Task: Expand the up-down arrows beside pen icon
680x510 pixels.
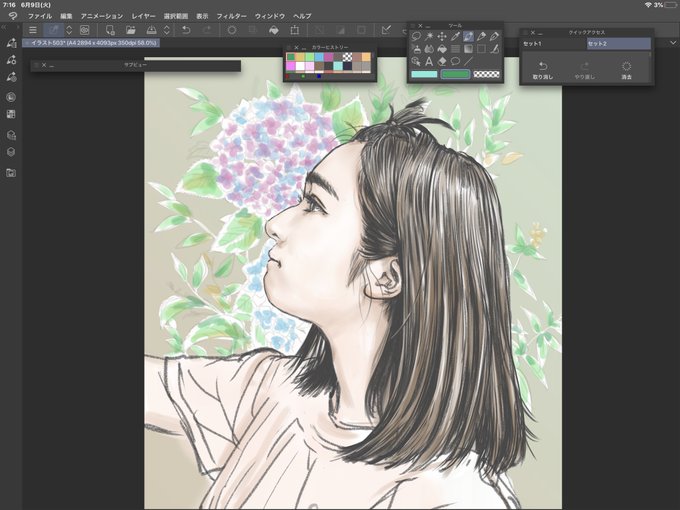Action: point(69,30)
